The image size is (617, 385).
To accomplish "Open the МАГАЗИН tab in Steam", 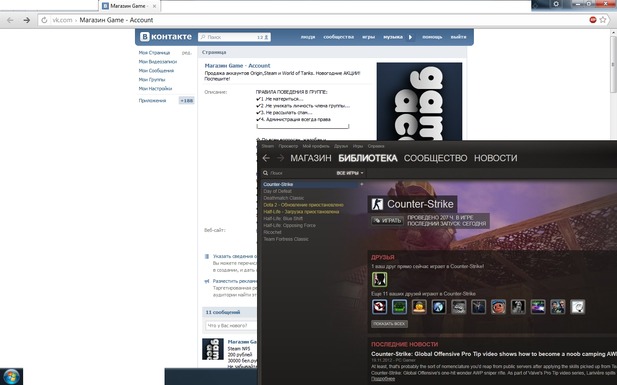I will coord(310,158).
